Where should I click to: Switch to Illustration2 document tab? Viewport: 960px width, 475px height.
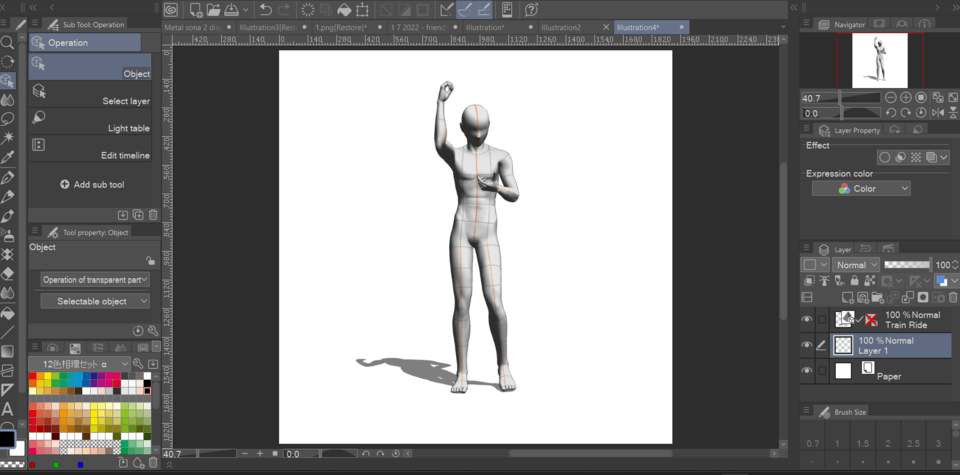(561, 28)
